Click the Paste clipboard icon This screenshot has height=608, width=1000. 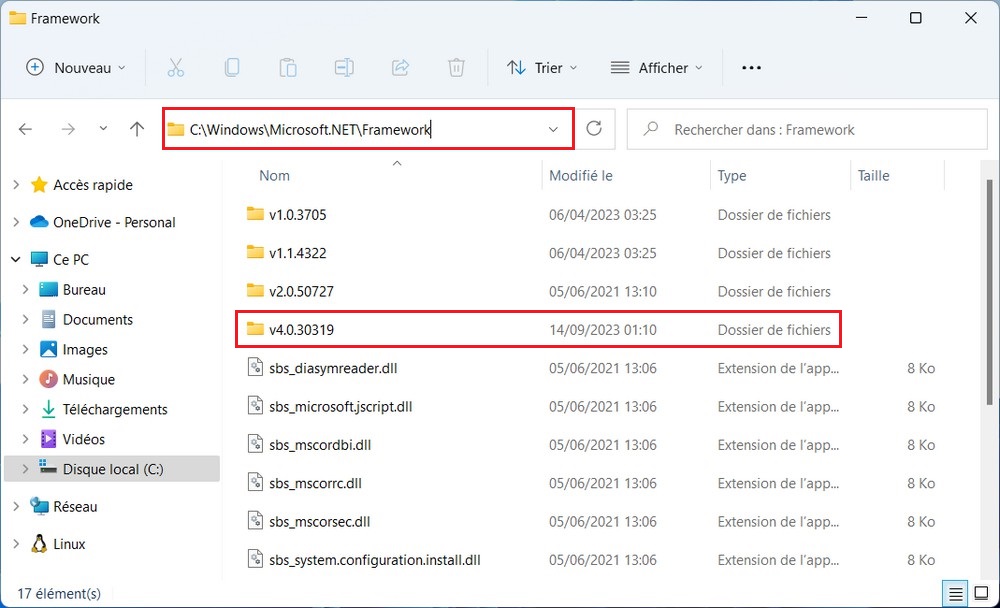tap(288, 68)
